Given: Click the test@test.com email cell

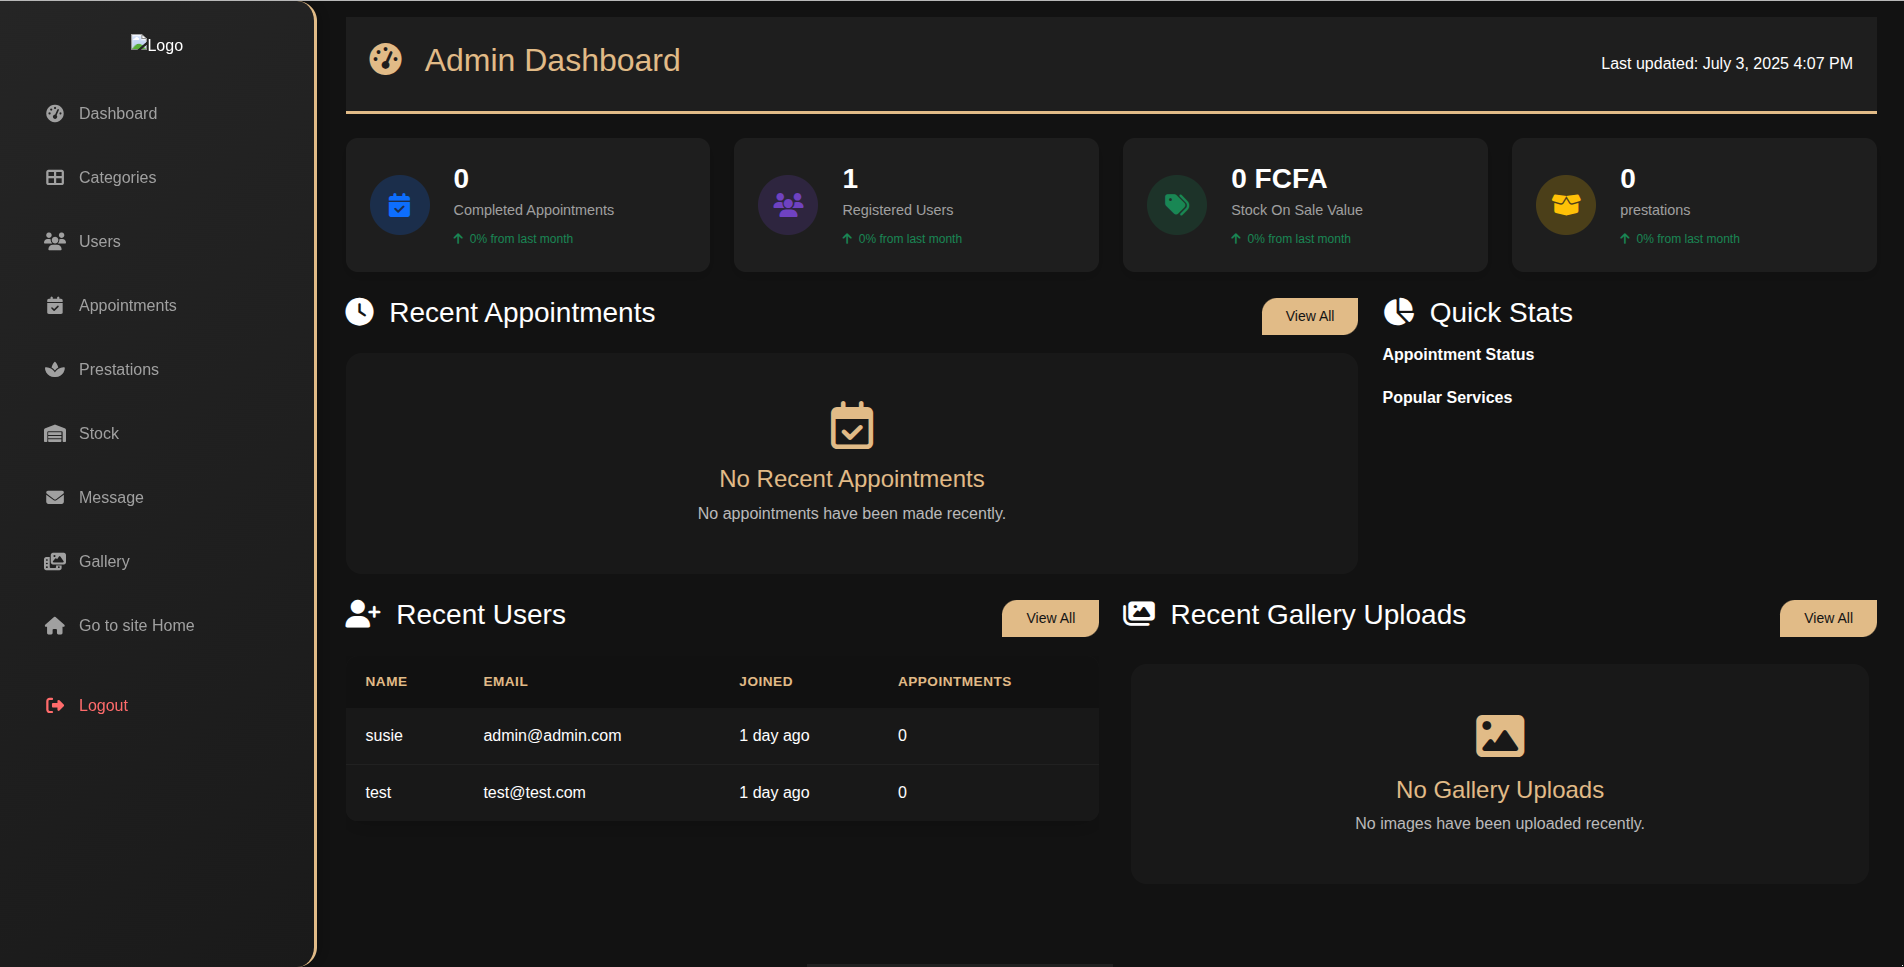Looking at the screenshot, I should point(534,793).
